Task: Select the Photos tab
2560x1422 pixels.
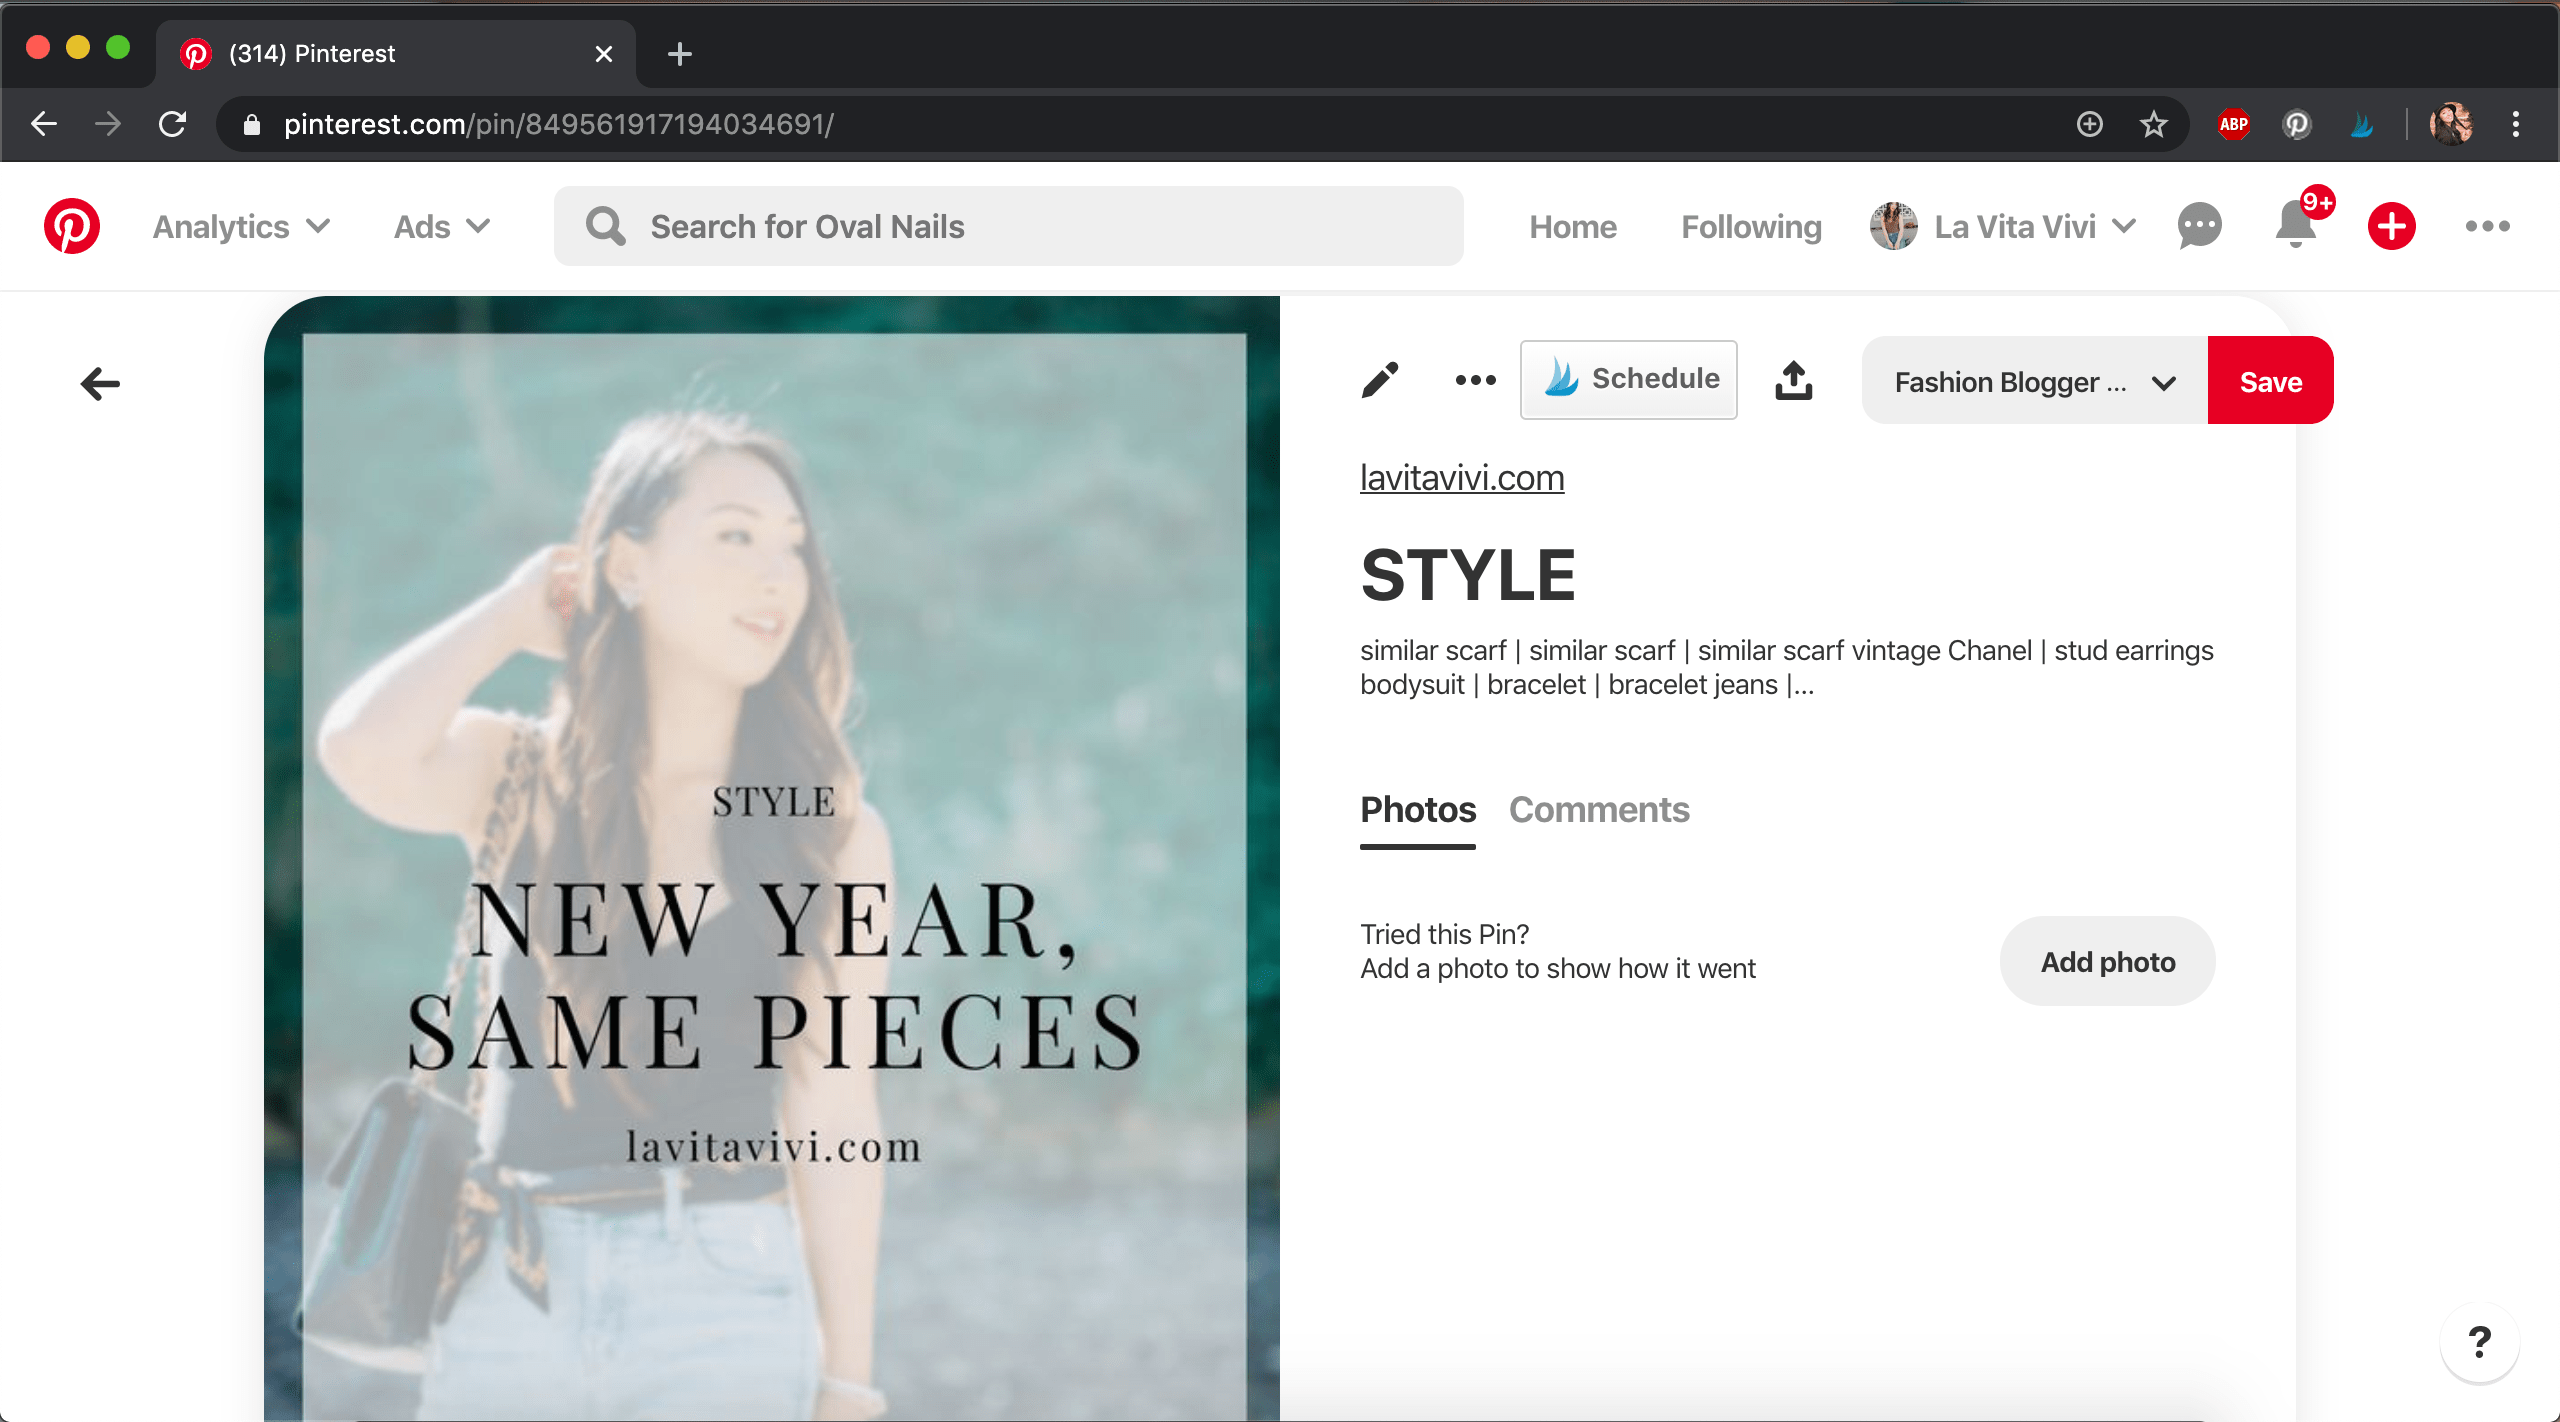Action: 1417,809
